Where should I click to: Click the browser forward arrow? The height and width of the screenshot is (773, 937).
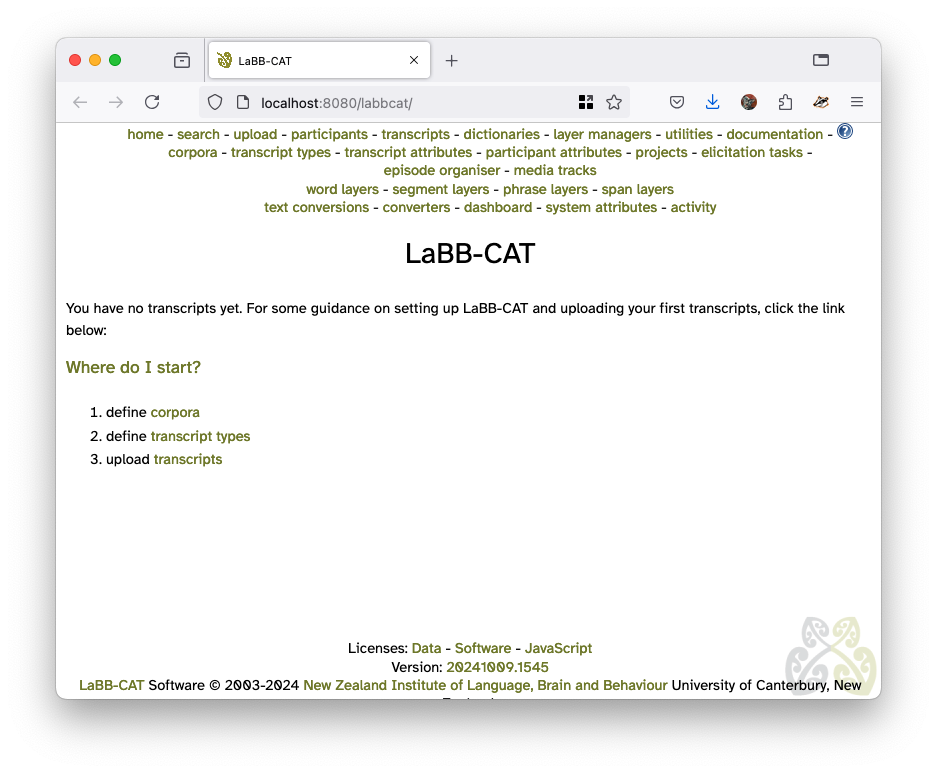point(116,103)
